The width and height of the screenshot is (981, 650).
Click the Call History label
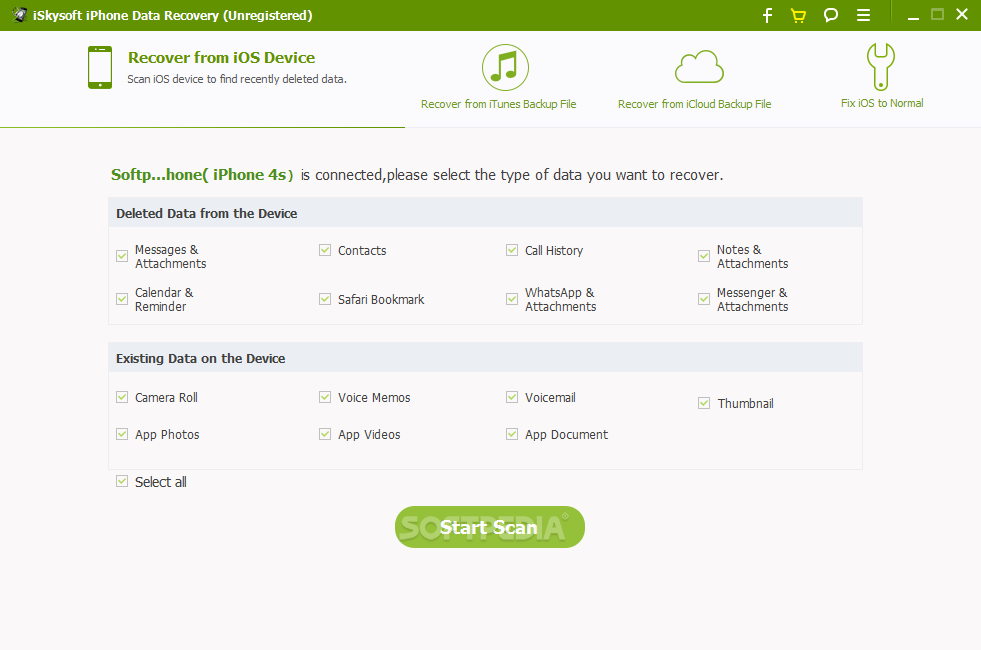pyautogui.click(x=554, y=251)
